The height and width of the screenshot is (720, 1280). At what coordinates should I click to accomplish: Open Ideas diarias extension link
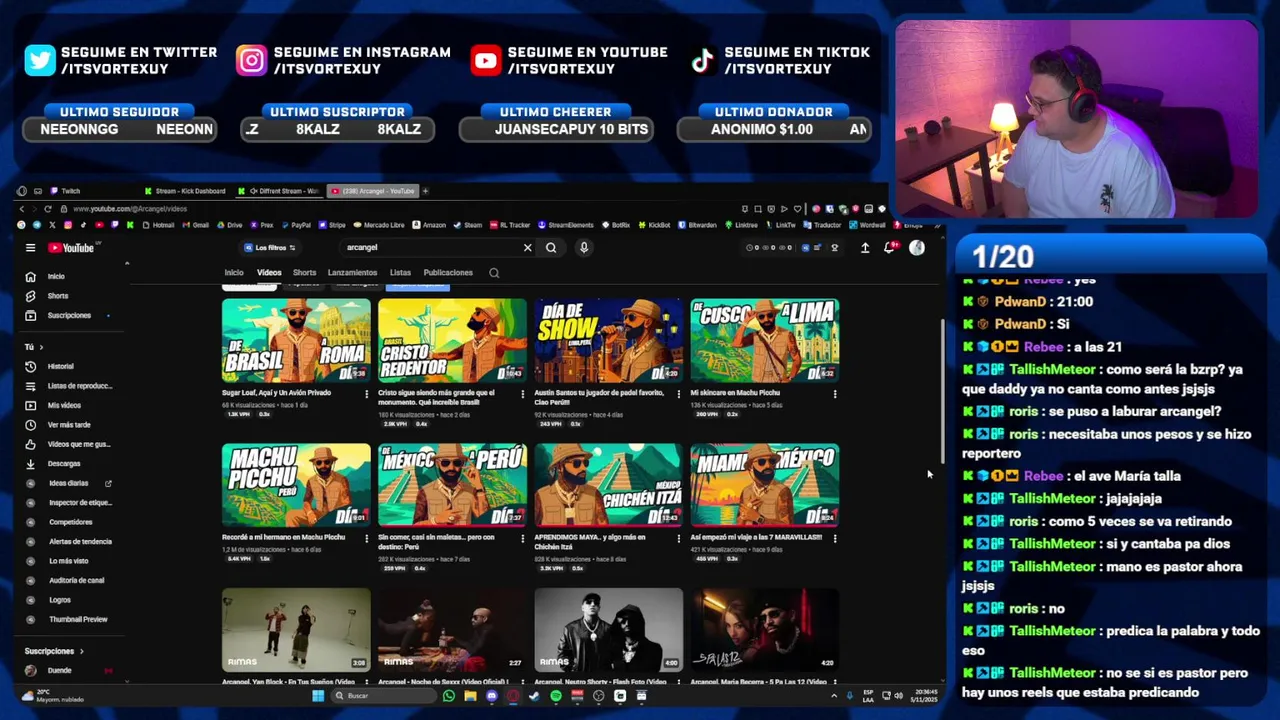(70, 484)
